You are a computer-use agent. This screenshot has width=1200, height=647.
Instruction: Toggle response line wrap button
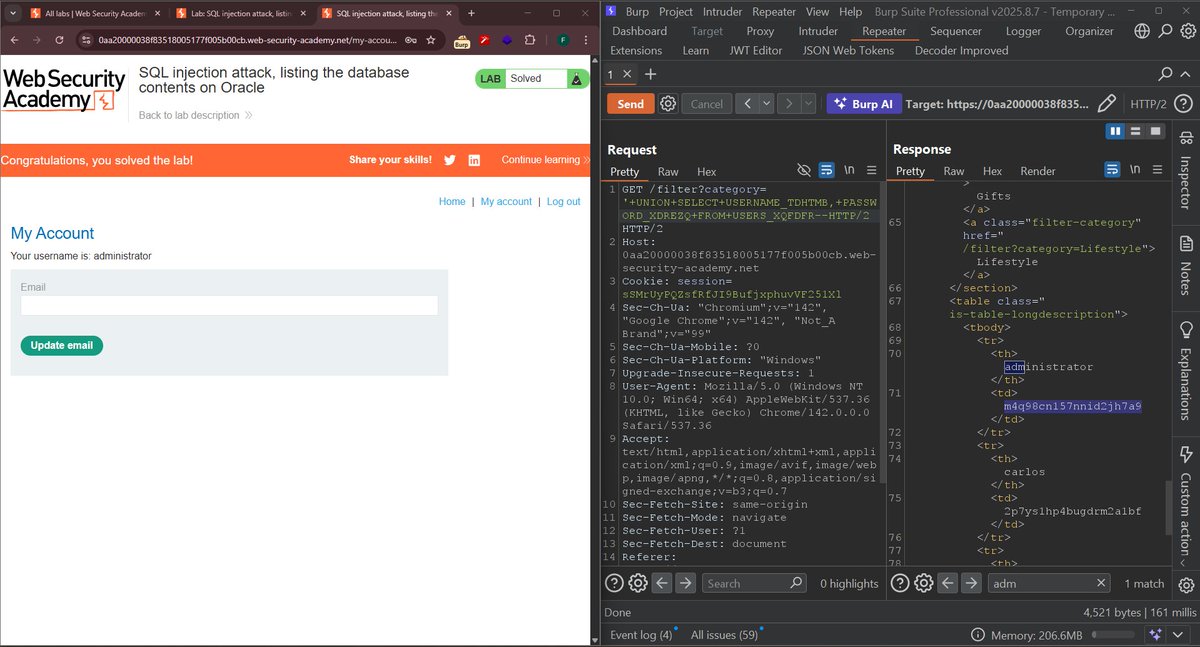coord(1112,170)
